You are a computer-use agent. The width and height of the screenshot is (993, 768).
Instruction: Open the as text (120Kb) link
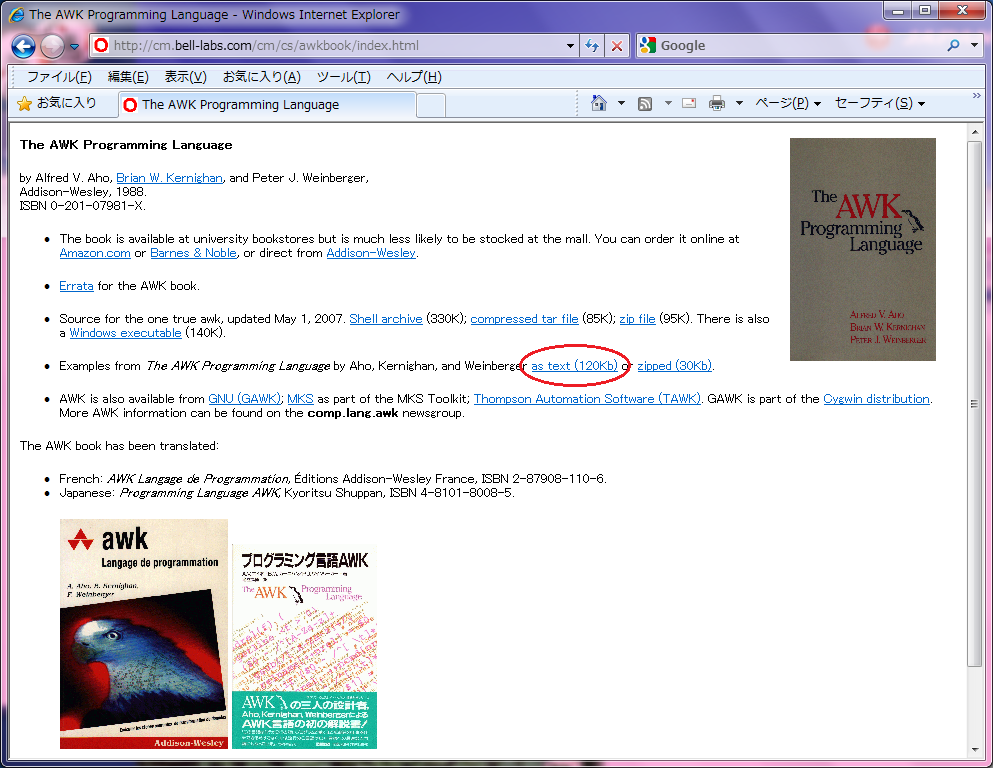(x=574, y=366)
